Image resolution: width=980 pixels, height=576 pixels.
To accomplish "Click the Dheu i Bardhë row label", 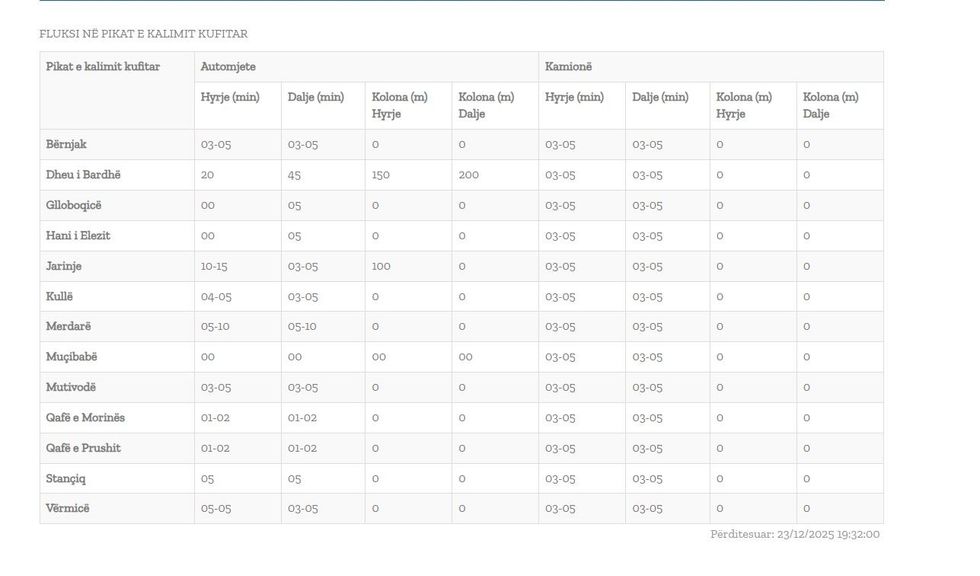I will point(83,175).
